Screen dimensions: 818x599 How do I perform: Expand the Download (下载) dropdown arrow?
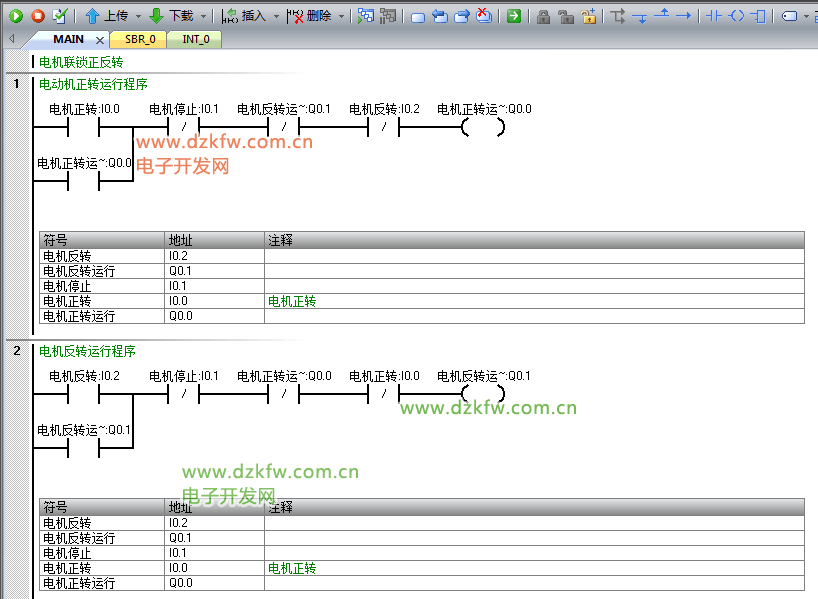[x=203, y=16]
